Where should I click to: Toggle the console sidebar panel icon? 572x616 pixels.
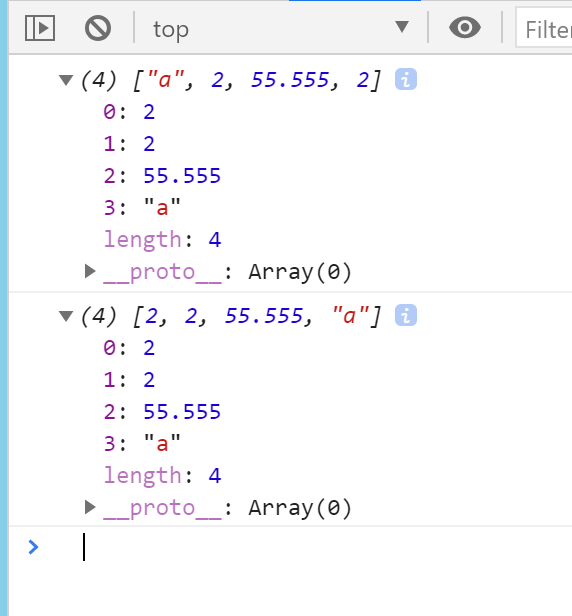point(40,28)
